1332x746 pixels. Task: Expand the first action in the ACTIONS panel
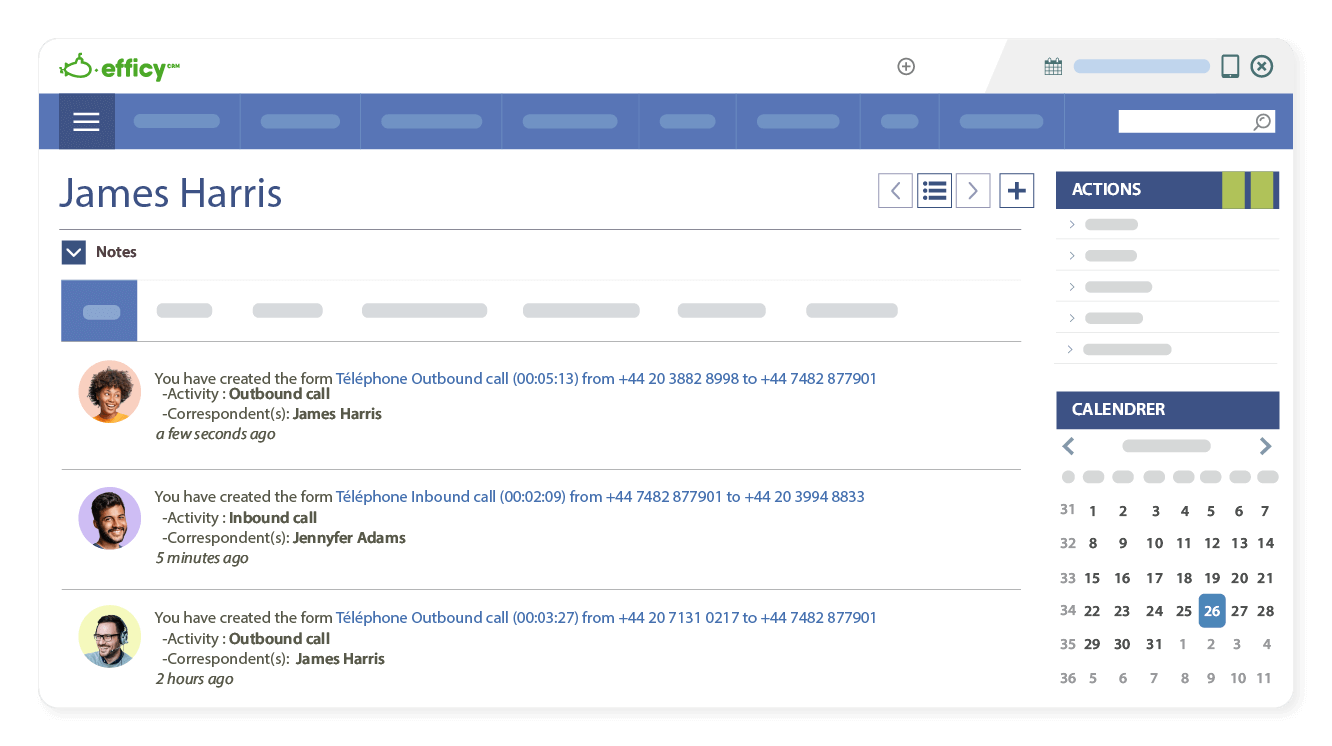click(x=1070, y=224)
